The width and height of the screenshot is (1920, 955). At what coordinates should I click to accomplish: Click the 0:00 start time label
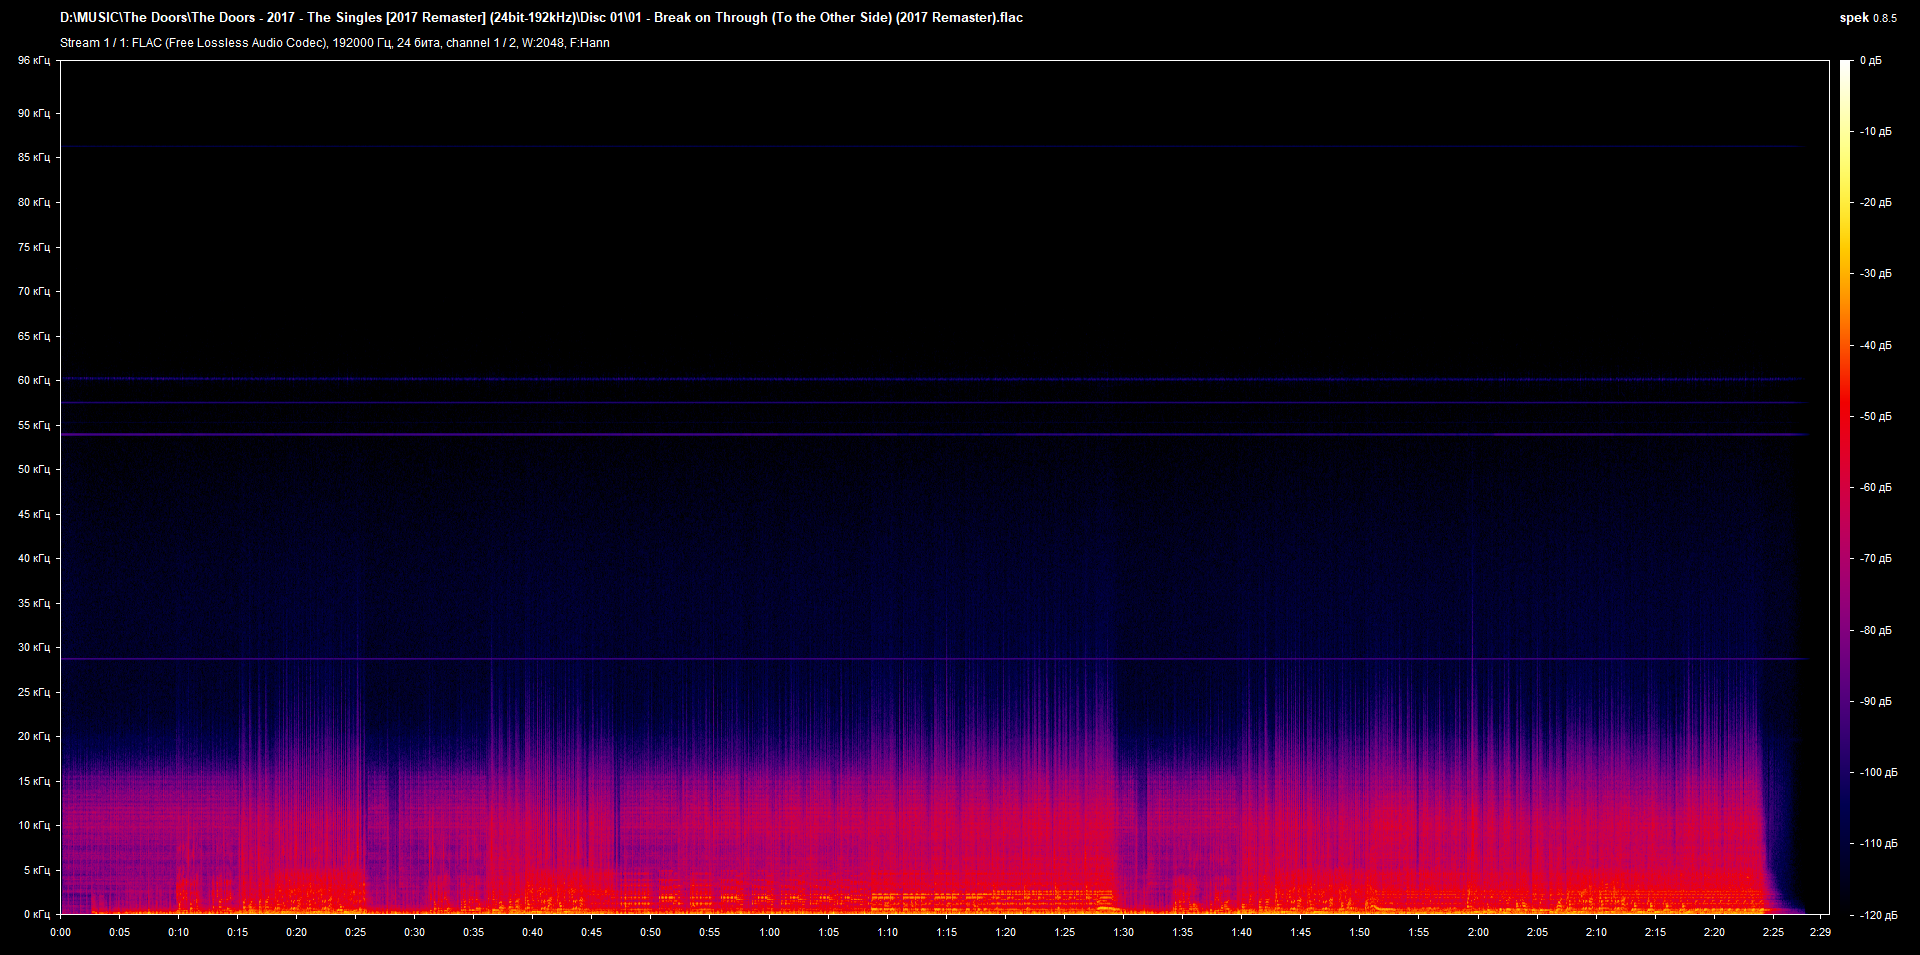point(61,932)
